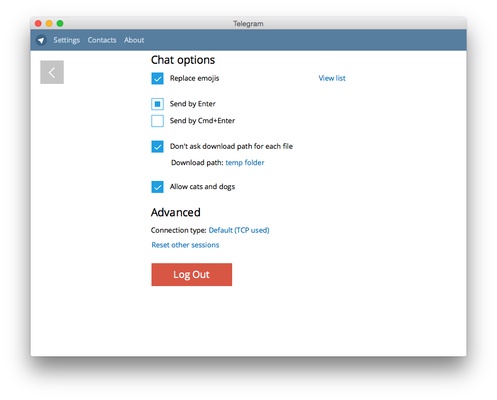Go back using the gray arrow button
The width and height of the screenshot is (497, 400).
[x=52, y=72]
